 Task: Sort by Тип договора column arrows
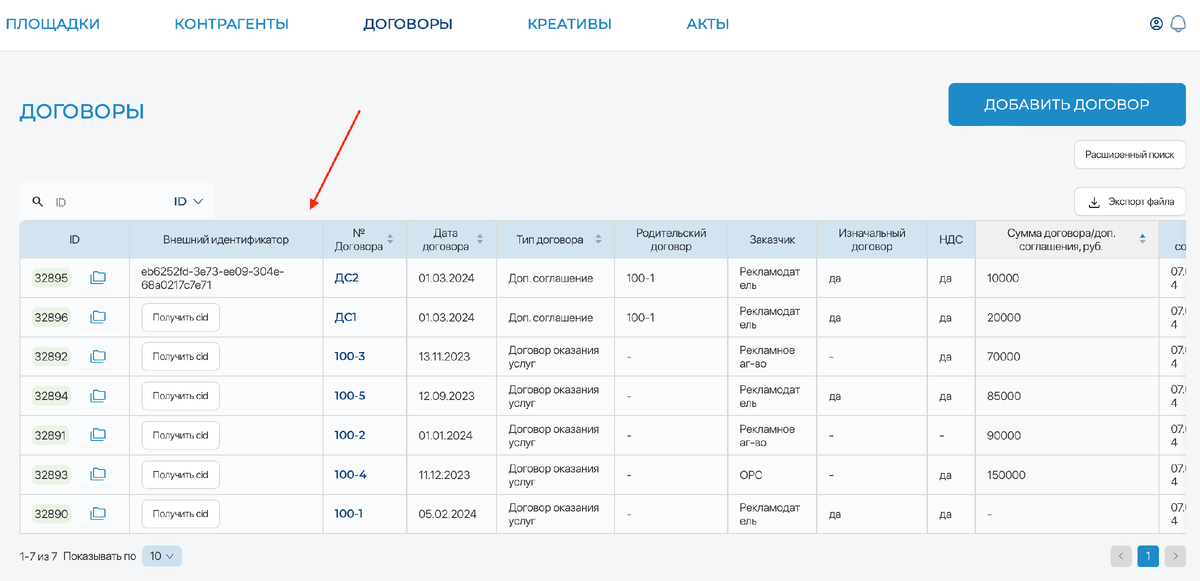[x=598, y=239]
